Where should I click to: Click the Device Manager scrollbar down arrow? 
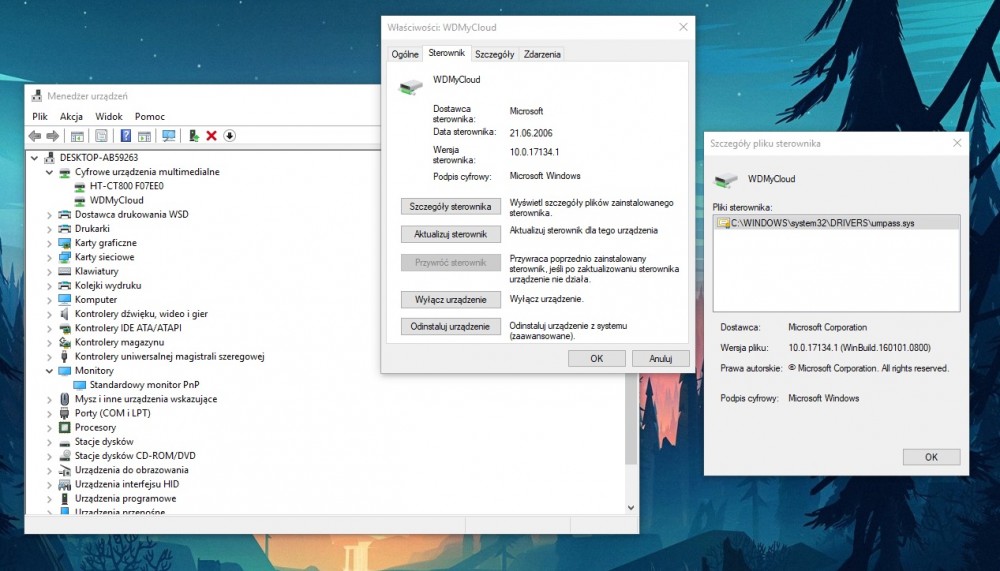[x=631, y=508]
